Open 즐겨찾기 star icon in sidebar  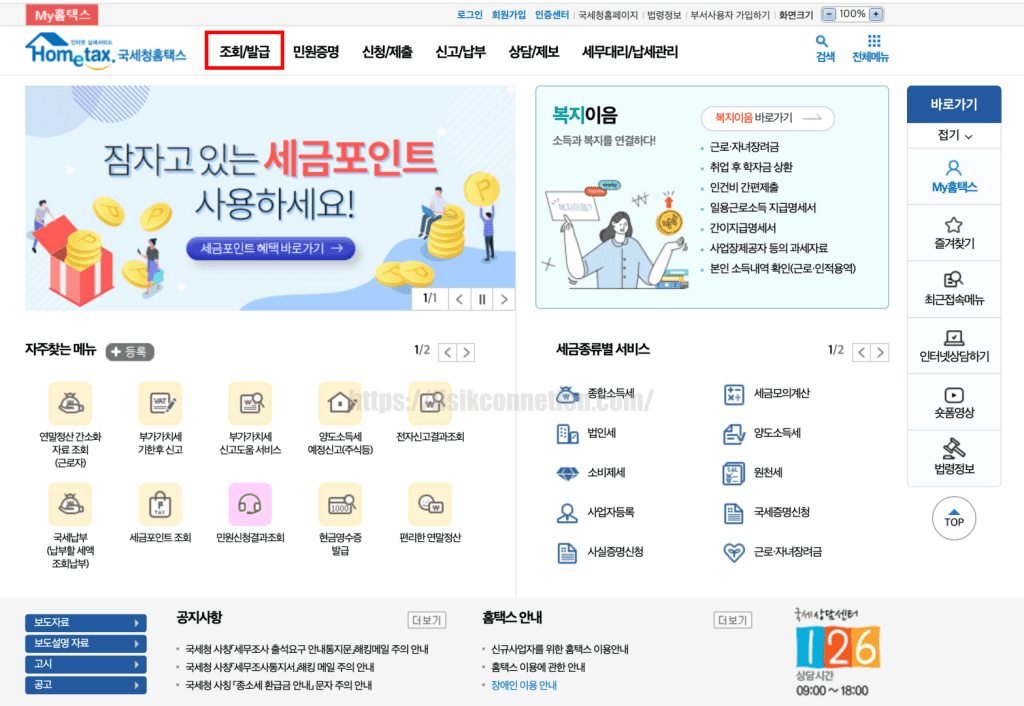953,225
